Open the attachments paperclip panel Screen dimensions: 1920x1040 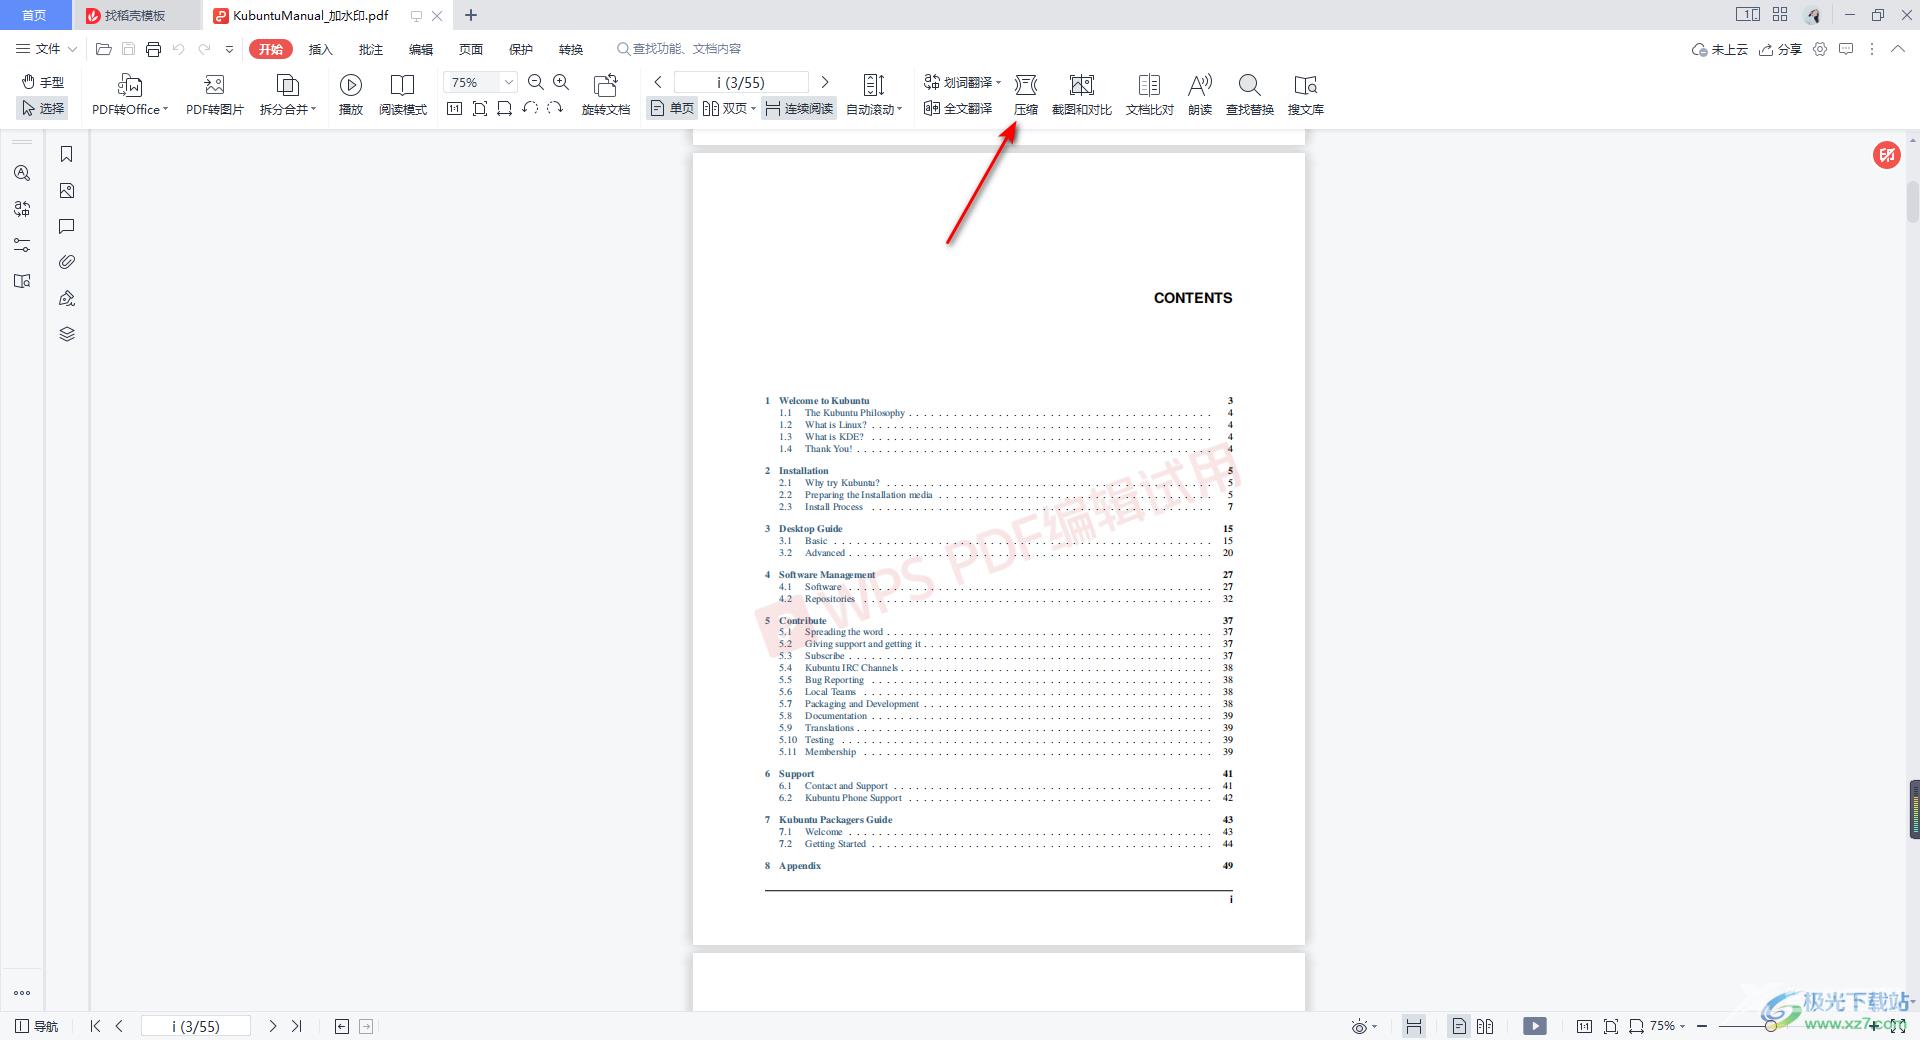coord(67,262)
